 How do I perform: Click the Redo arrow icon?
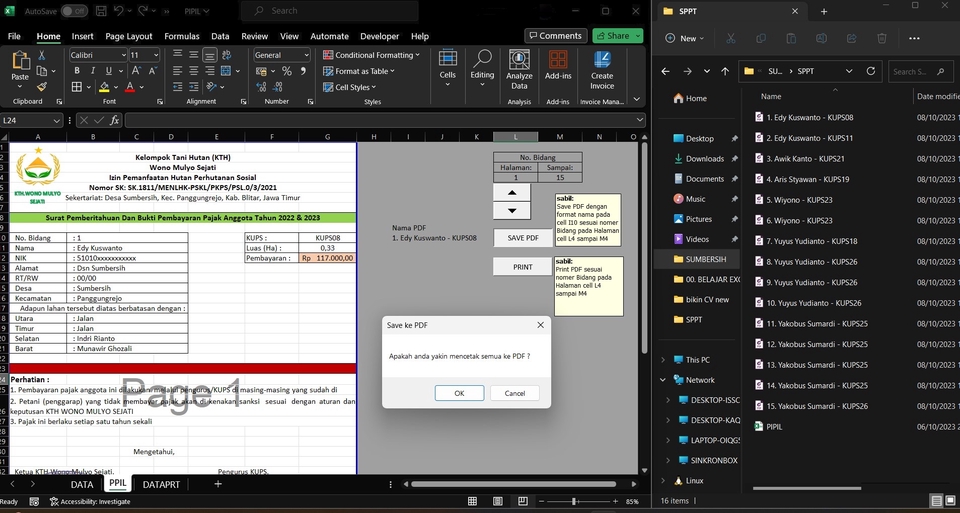(143, 11)
